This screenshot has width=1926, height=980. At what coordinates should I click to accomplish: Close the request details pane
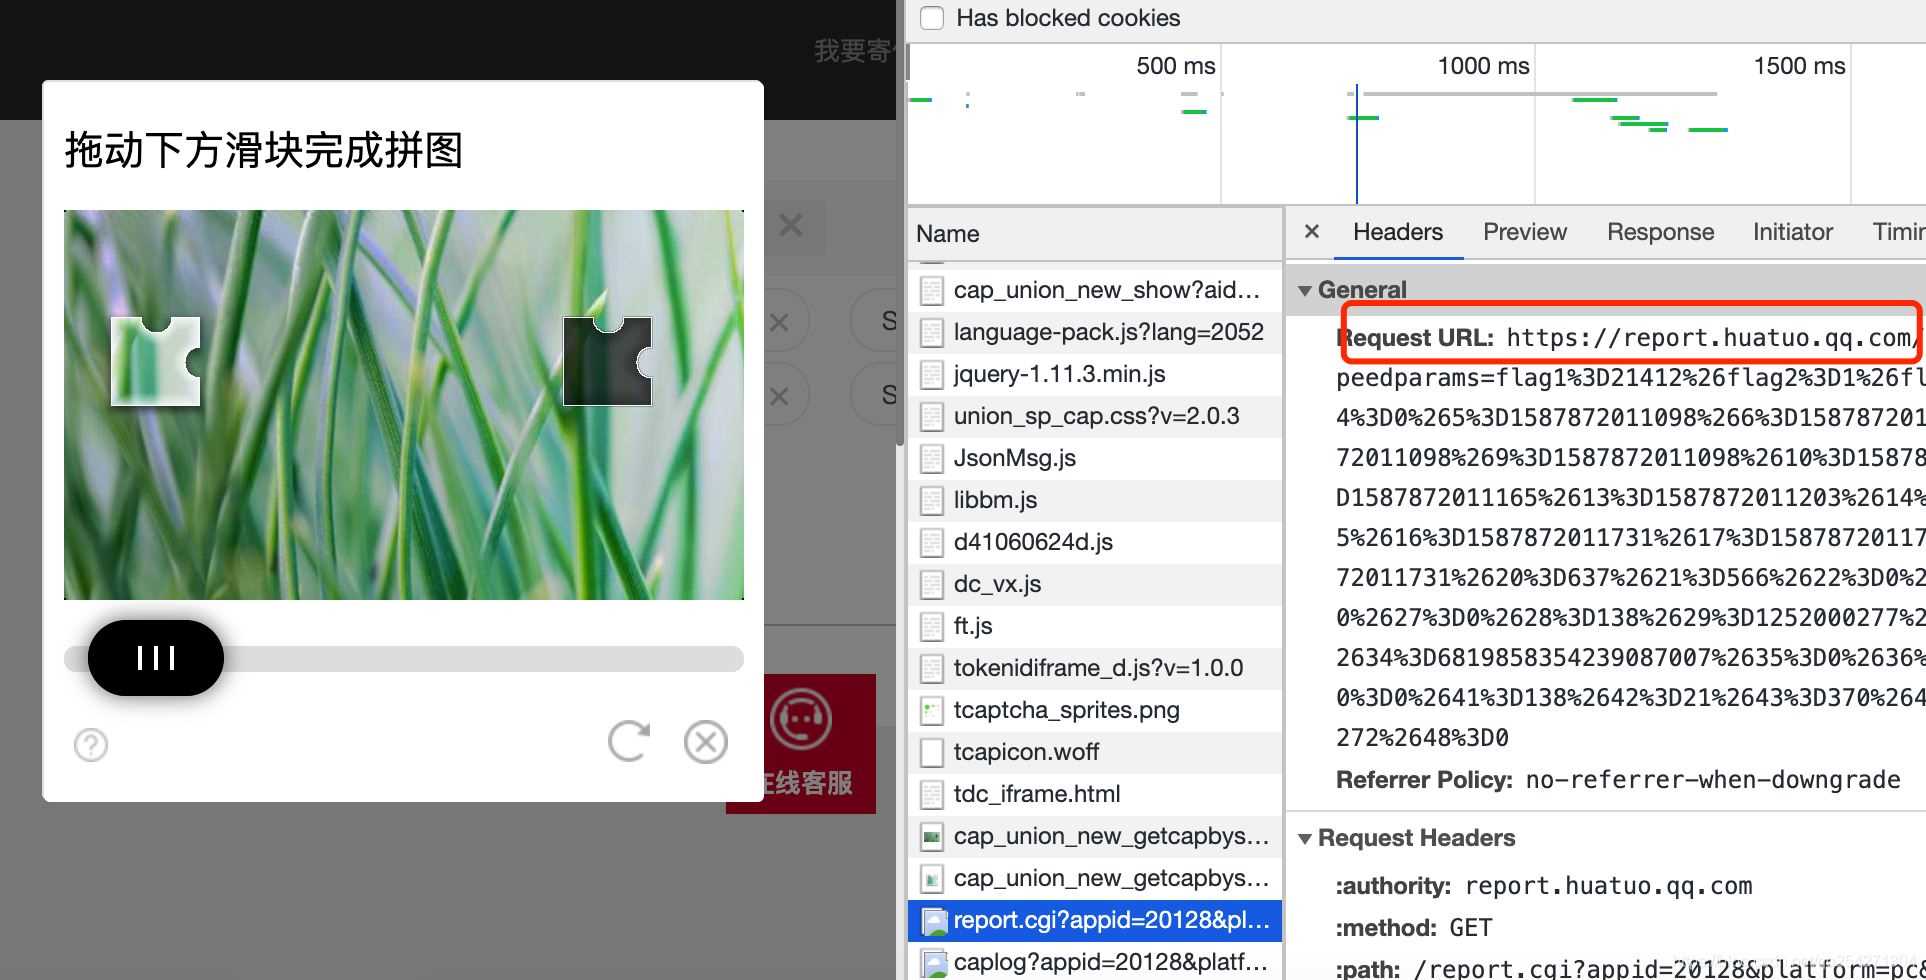pos(1312,232)
